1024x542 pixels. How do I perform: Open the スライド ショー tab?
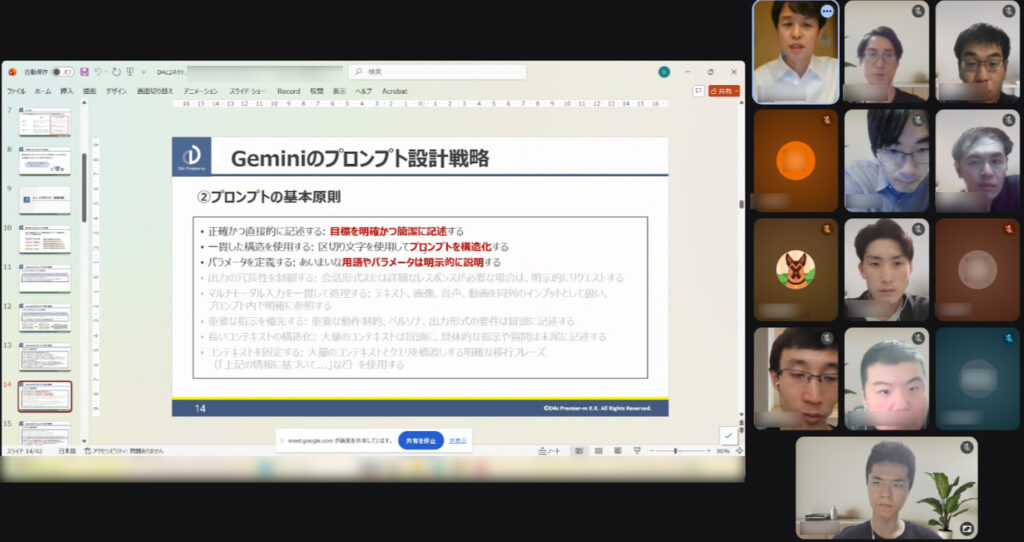(x=248, y=91)
